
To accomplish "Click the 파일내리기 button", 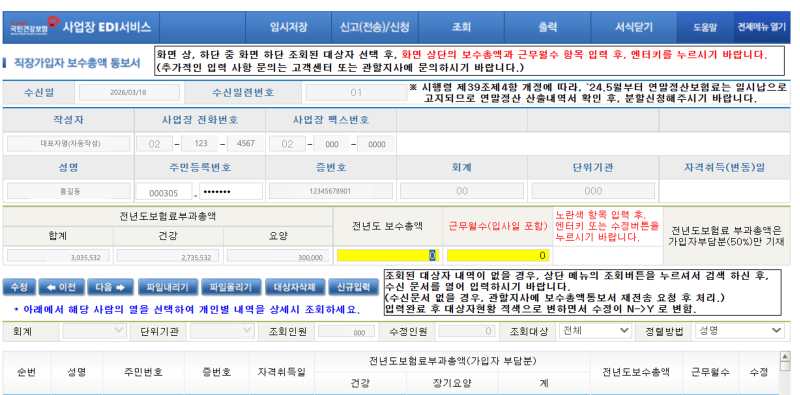I will tap(167, 287).
